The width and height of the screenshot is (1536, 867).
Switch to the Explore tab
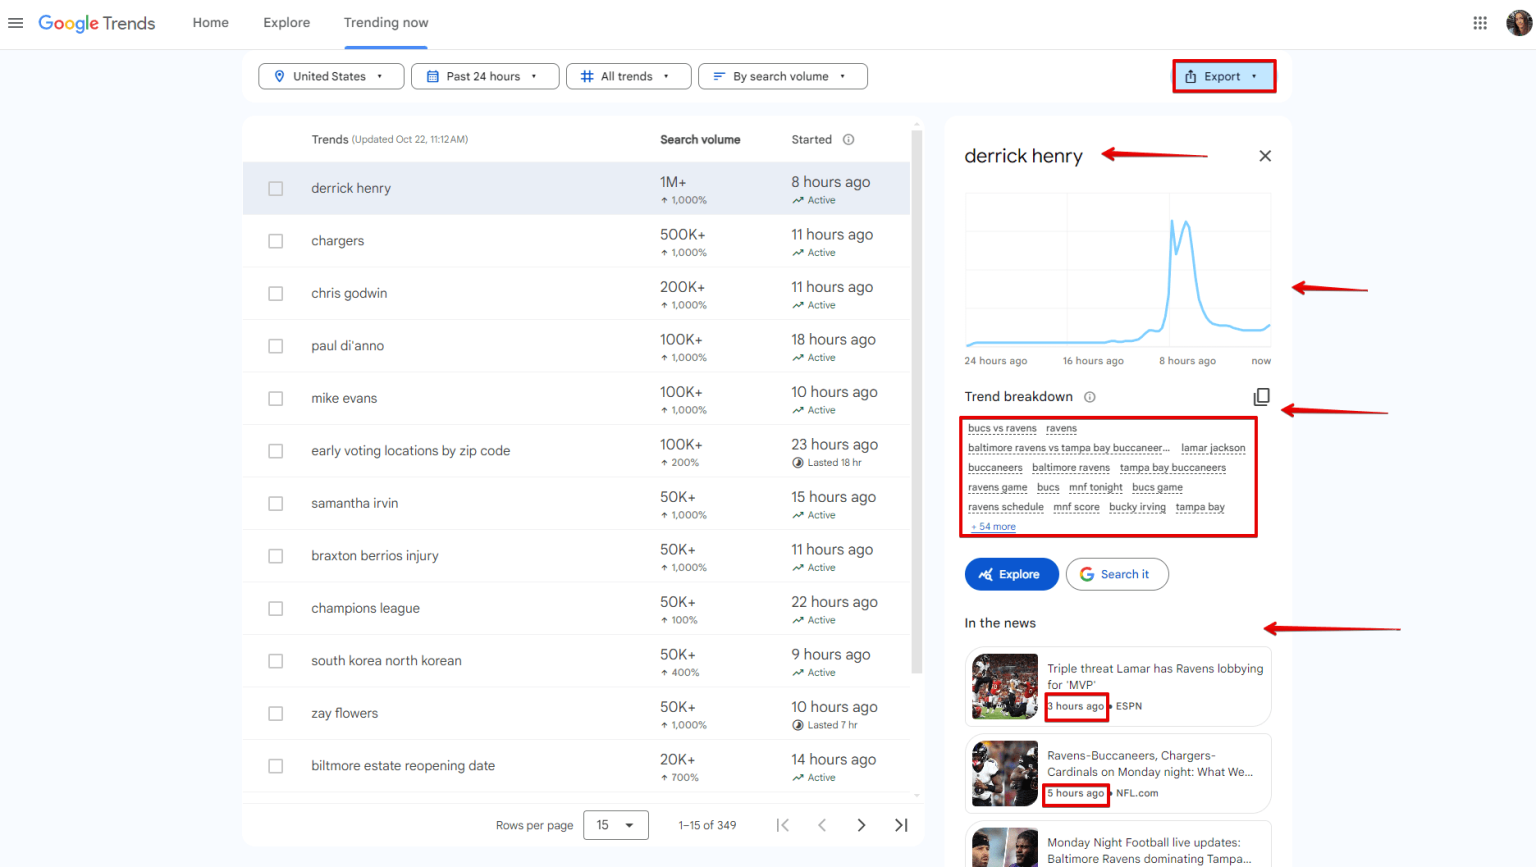(286, 22)
